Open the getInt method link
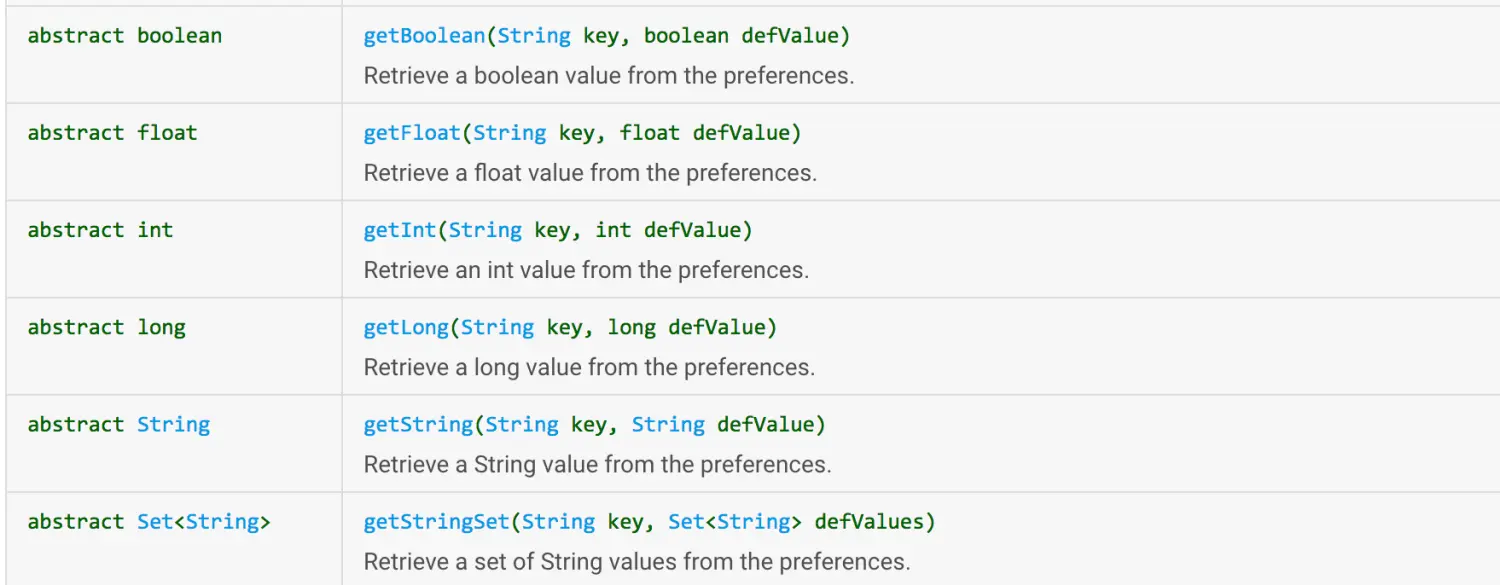This screenshot has width=1500, height=585. 400,230
